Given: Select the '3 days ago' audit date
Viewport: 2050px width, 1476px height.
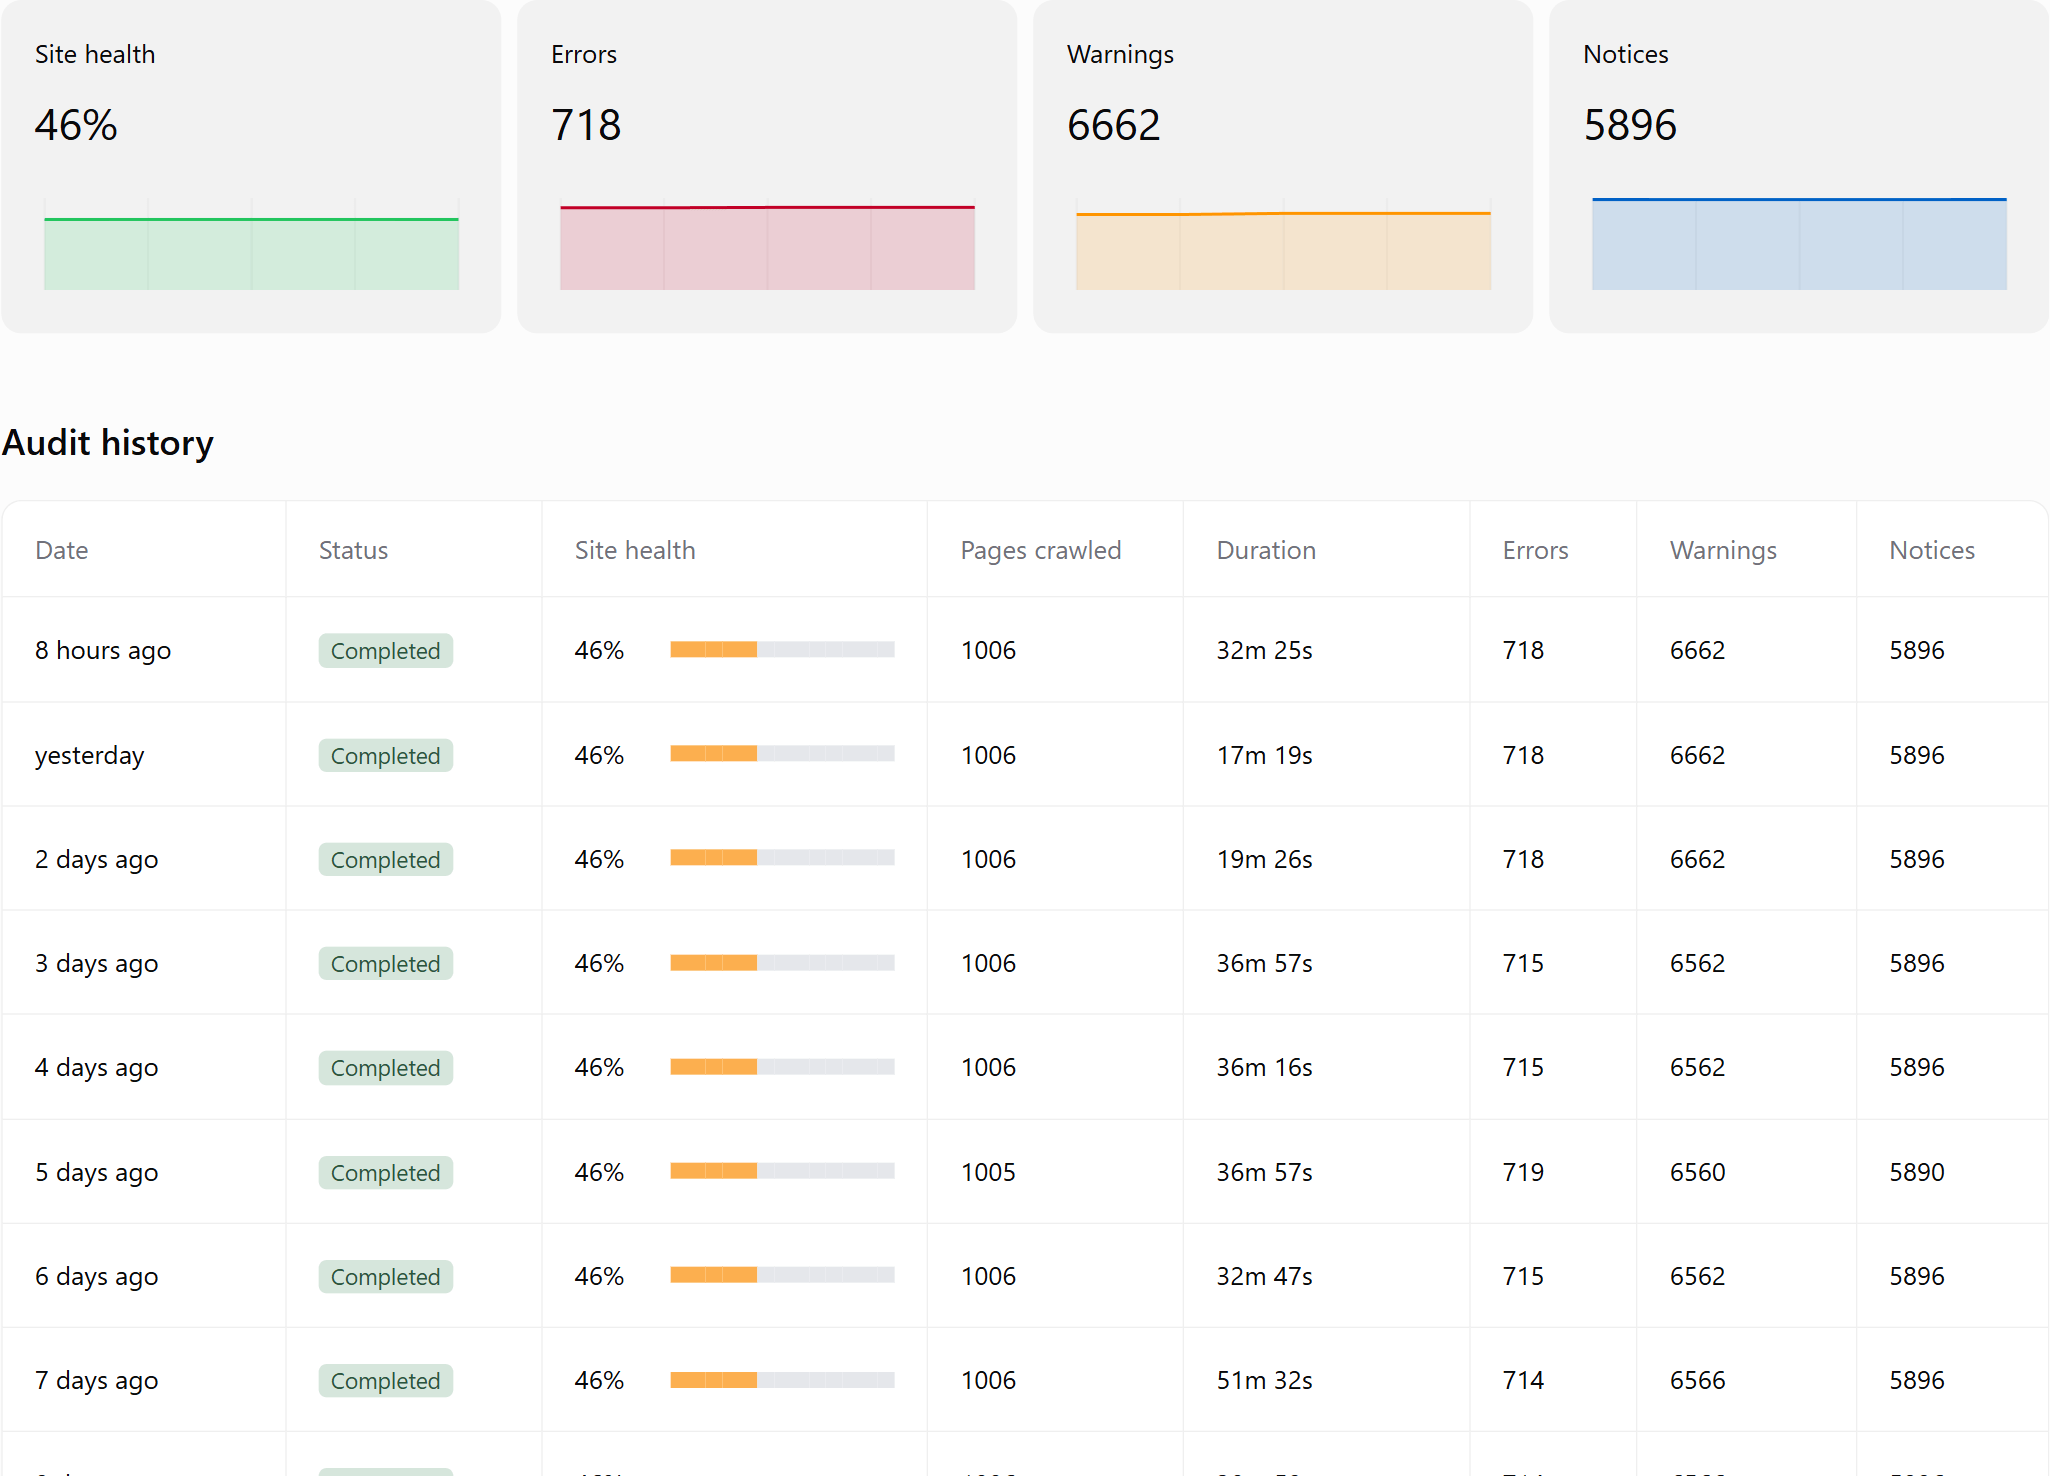Looking at the screenshot, I should pyautogui.click(x=96, y=964).
